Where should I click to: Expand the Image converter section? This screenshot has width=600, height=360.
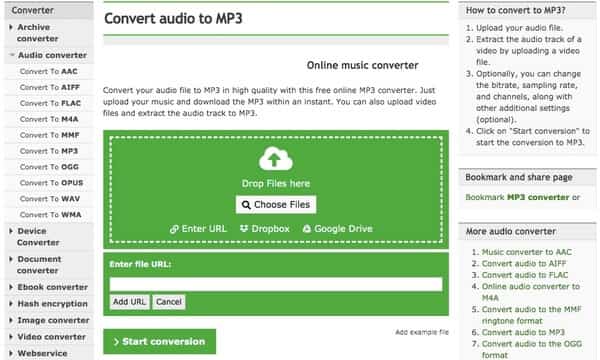point(49,320)
